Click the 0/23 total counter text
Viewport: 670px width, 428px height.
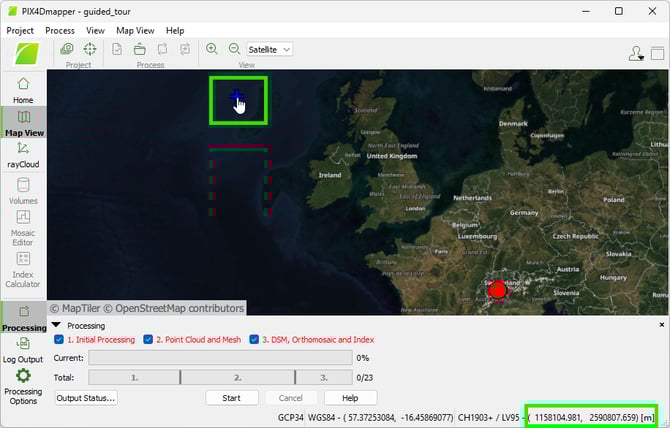(x=364, y=378)
